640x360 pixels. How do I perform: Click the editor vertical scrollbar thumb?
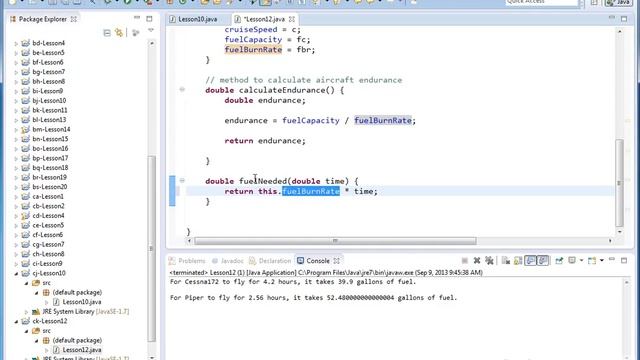click(620, 183)
